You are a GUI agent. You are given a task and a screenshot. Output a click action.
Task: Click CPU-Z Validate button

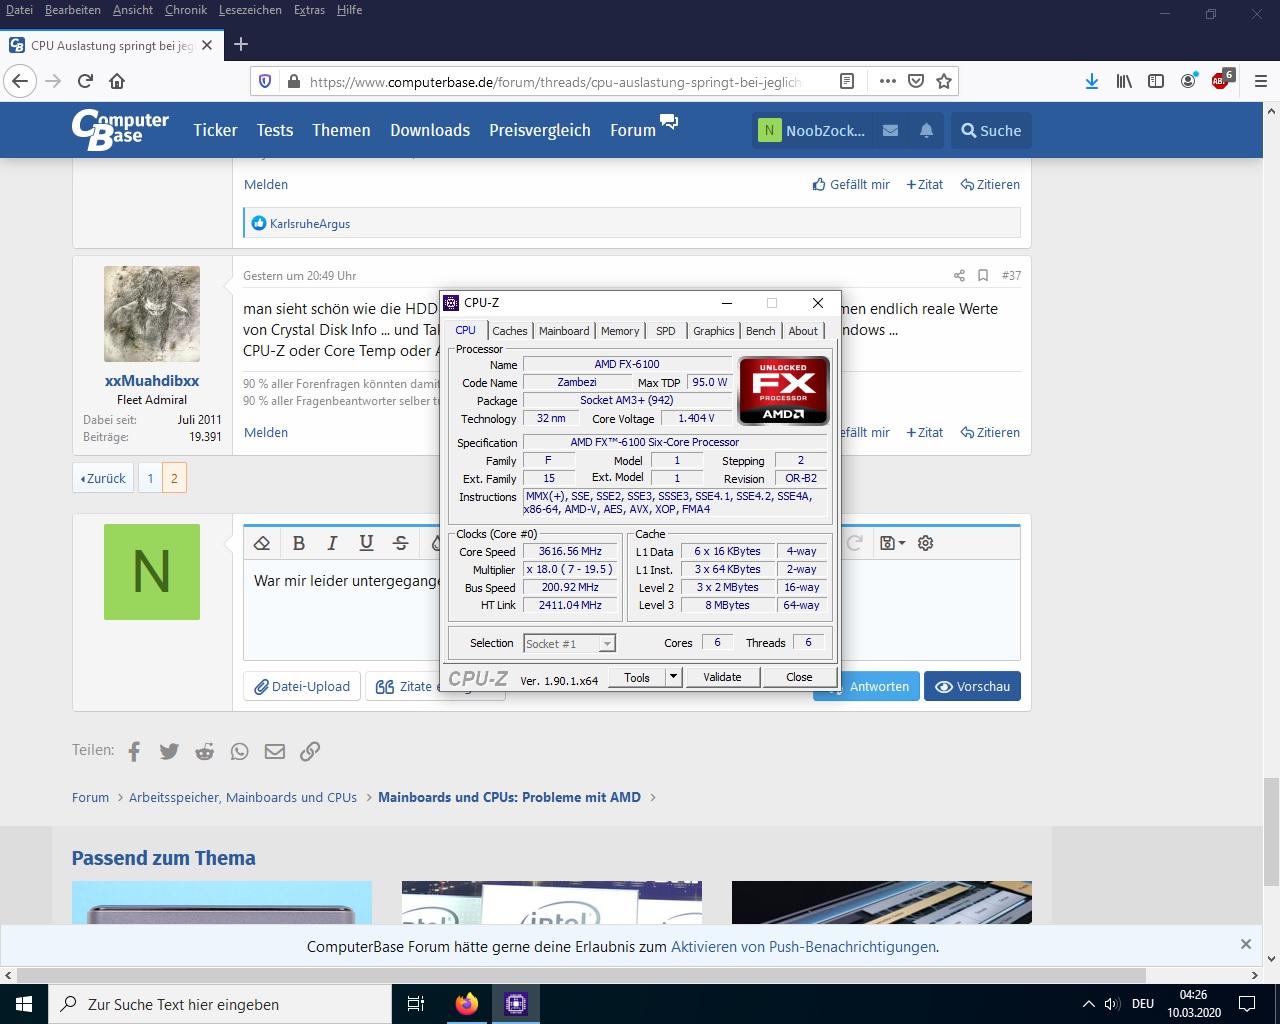[x=722, y=677]
